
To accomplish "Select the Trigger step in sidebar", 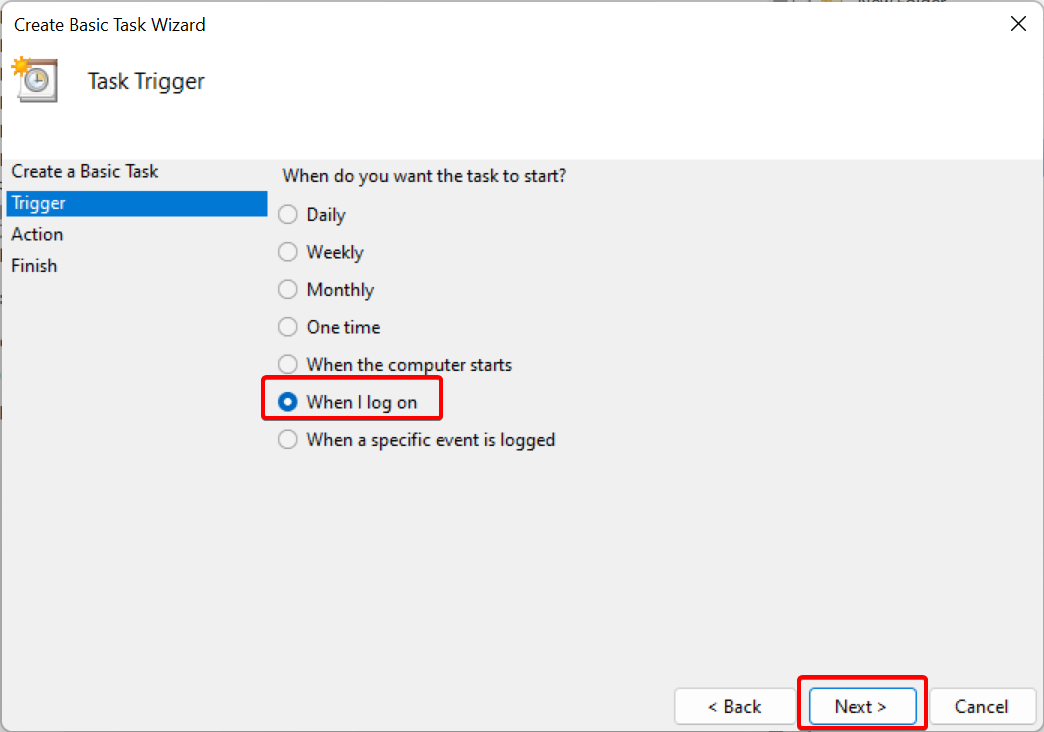I will (39, 203).
